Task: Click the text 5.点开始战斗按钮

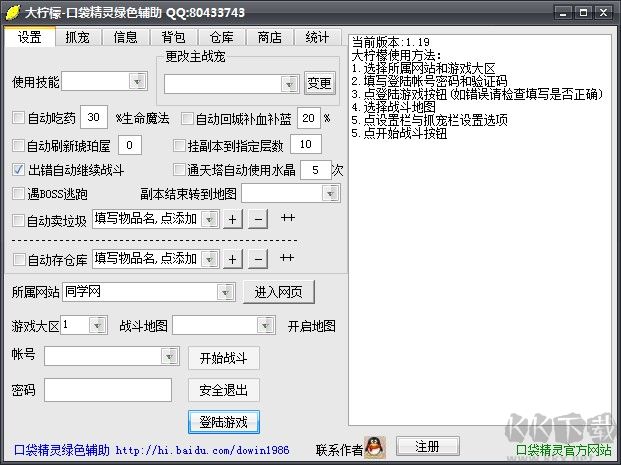Action: click(x=400, y=133)
